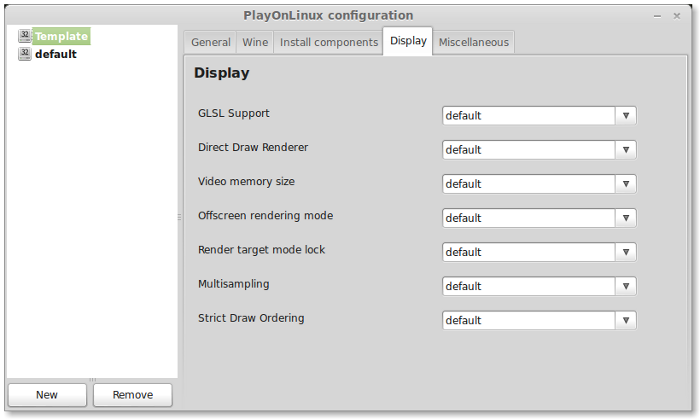
Task: Select the default virtual drive
Action: 56,54
